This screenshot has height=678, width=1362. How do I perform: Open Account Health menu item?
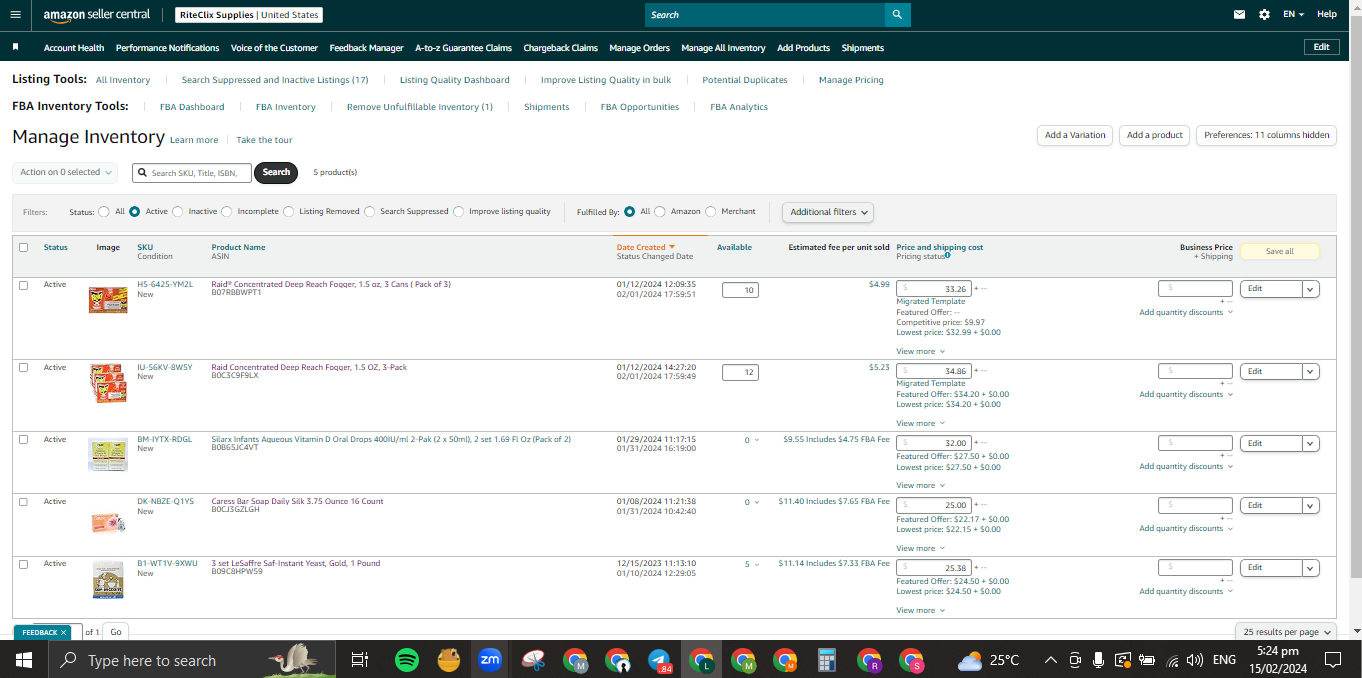[x=74, y=48]
